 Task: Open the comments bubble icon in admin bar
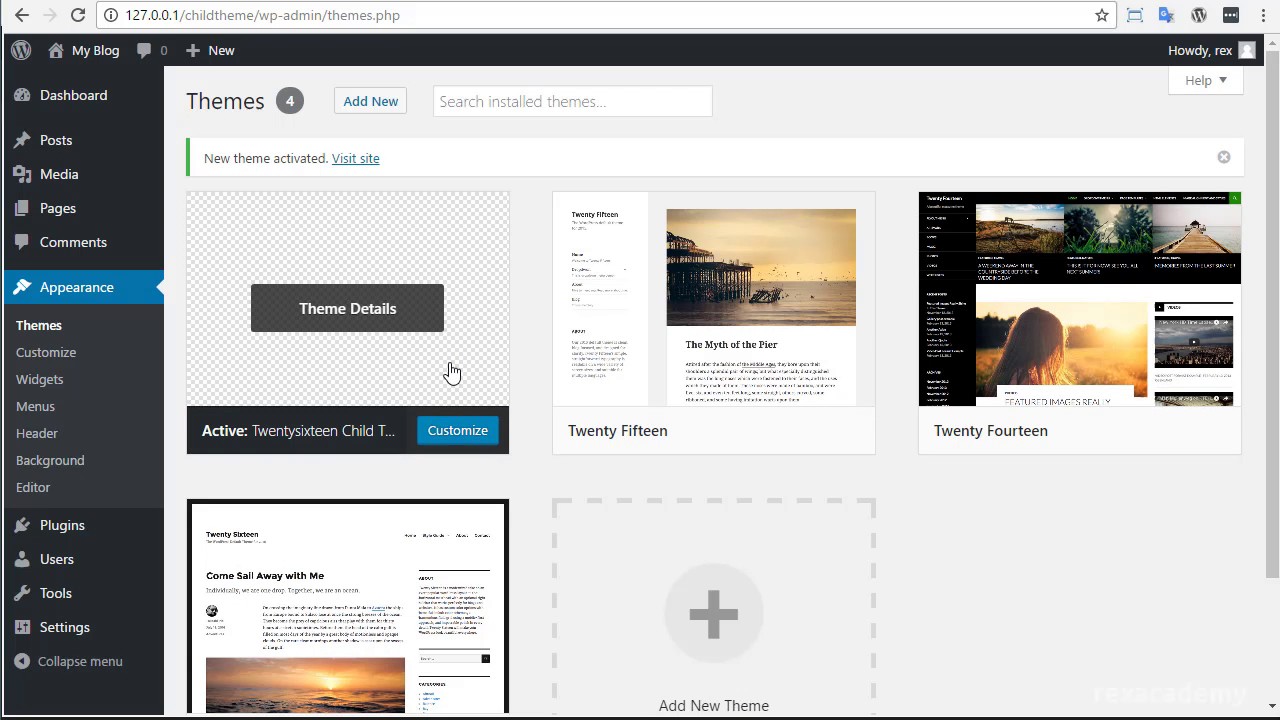(145, 50)
